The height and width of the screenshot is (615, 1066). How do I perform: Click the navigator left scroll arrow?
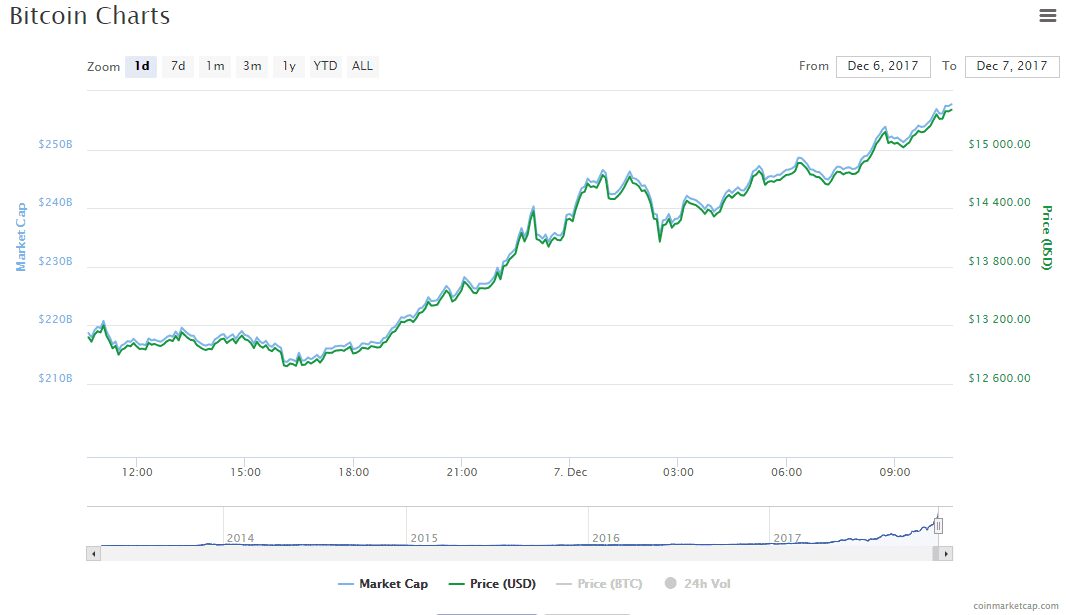coord(93,554)
